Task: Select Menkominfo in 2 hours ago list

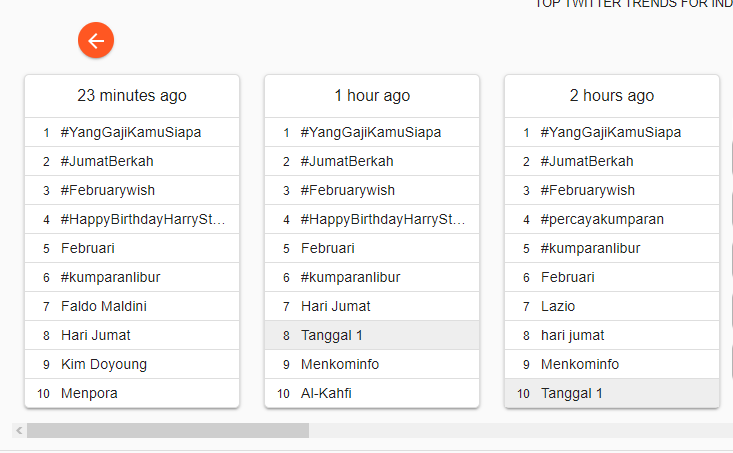Action: coord(580,364)
